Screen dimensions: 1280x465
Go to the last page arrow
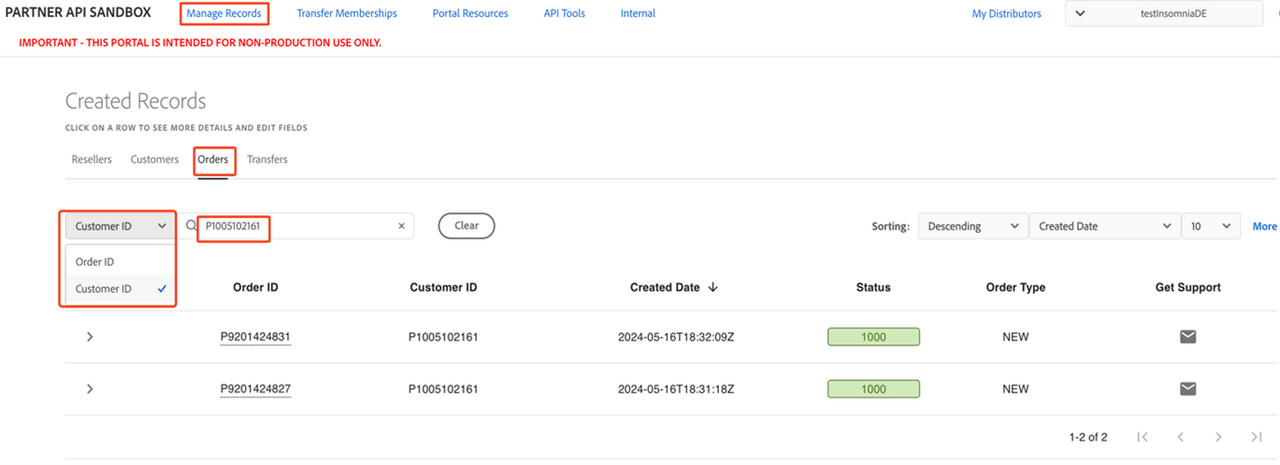pos(1256,437)
